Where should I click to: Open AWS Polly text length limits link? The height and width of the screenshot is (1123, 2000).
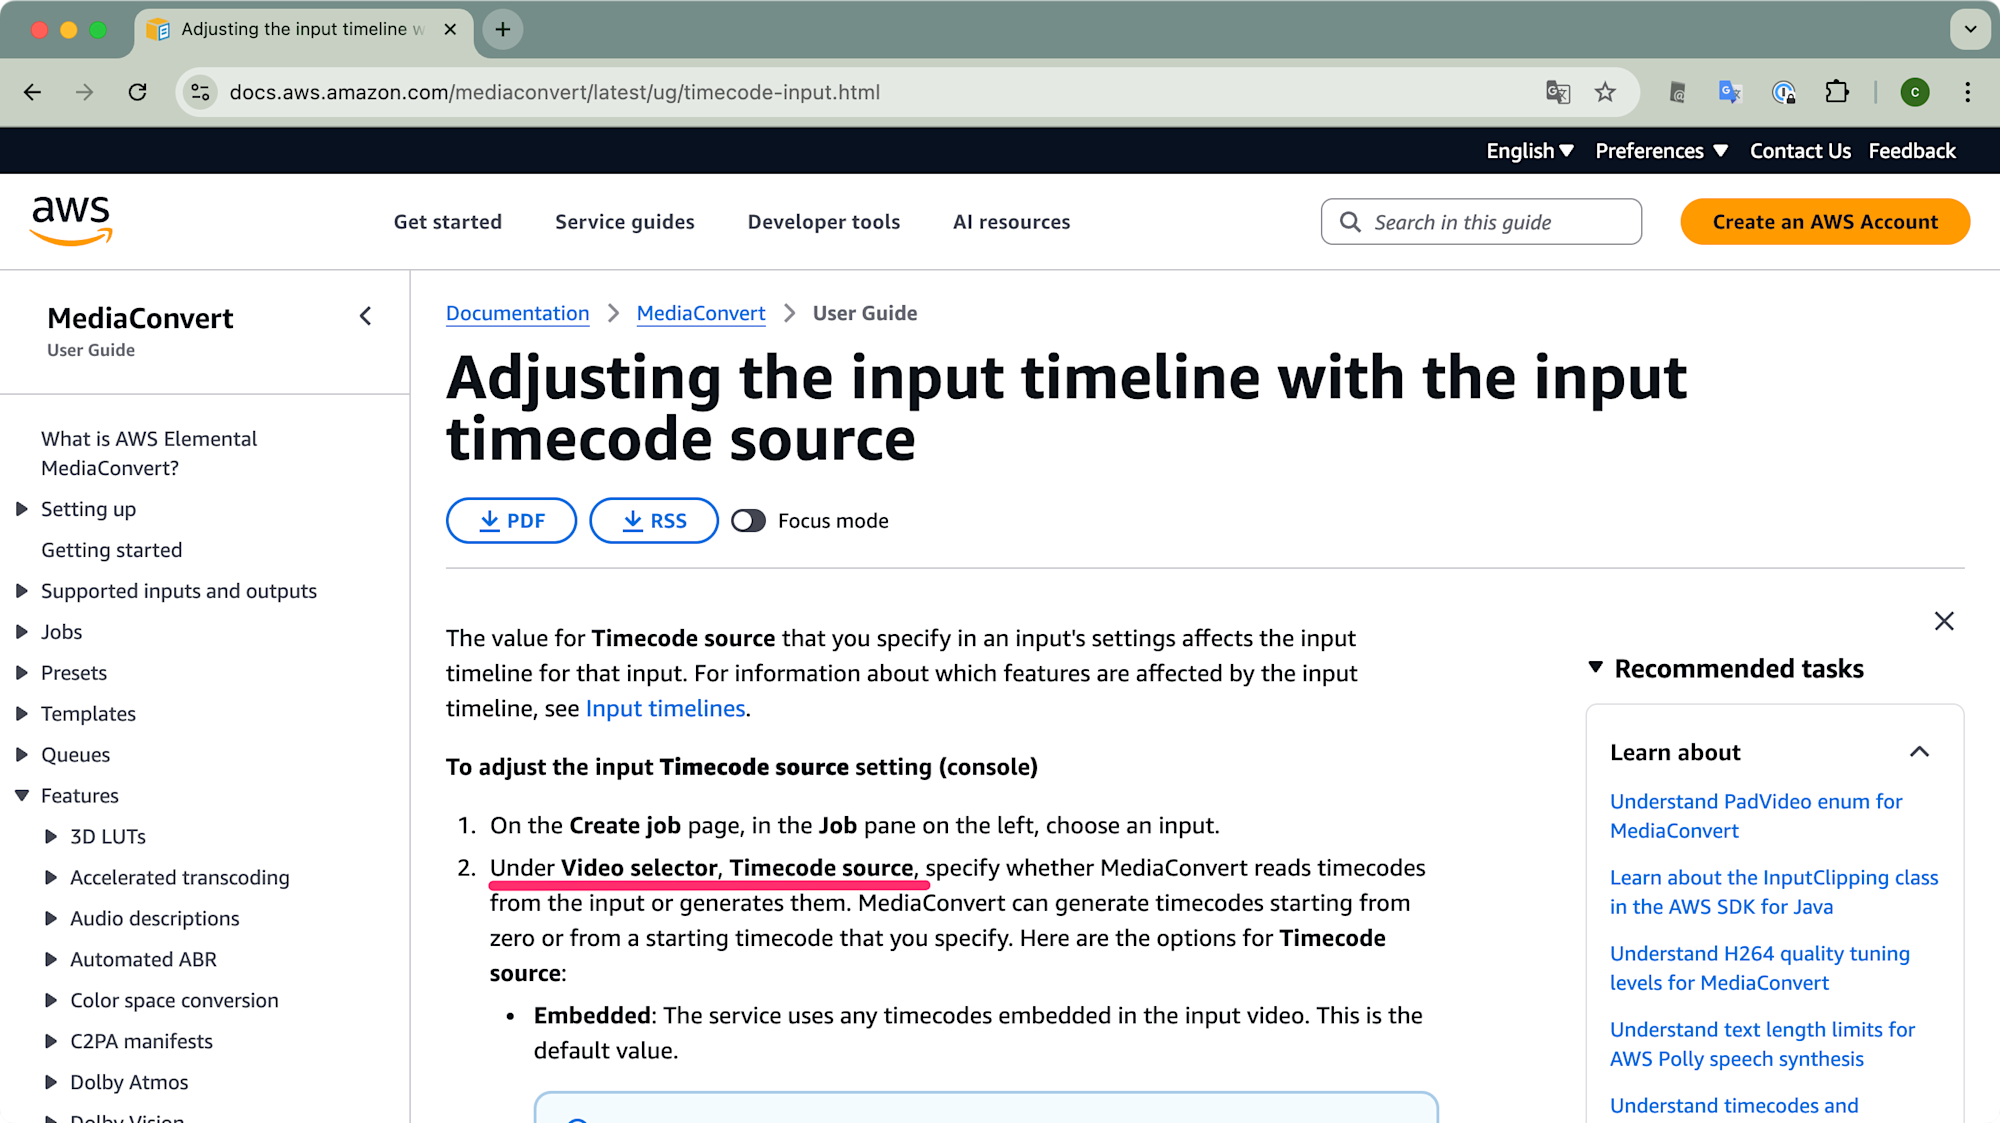point(1762,1044)
